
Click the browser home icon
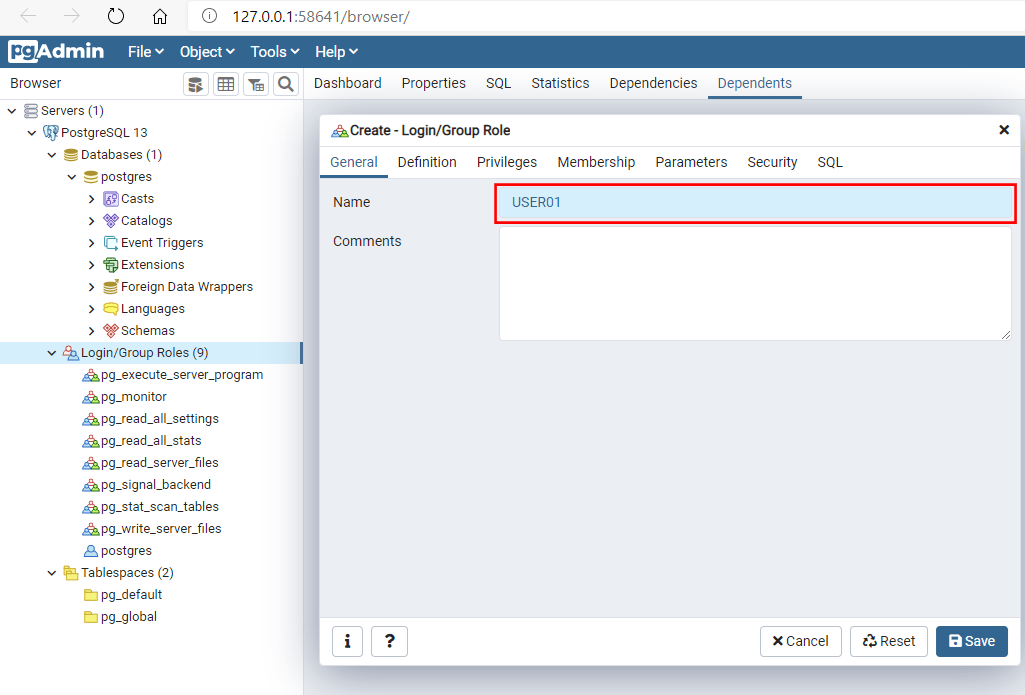pyautogui.click(x=160, y=16)
